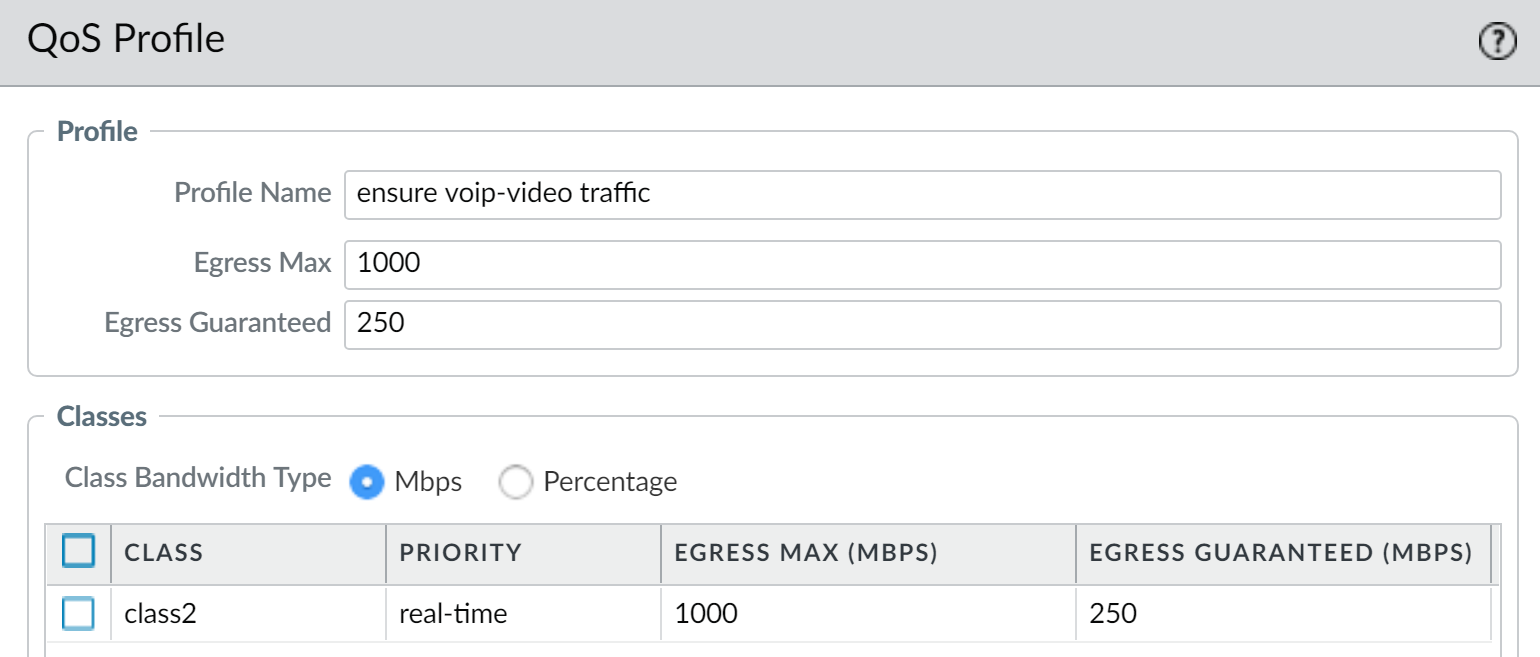
Task: Toggle the select-all checkbox in table header
Action: tap(78, 551)
